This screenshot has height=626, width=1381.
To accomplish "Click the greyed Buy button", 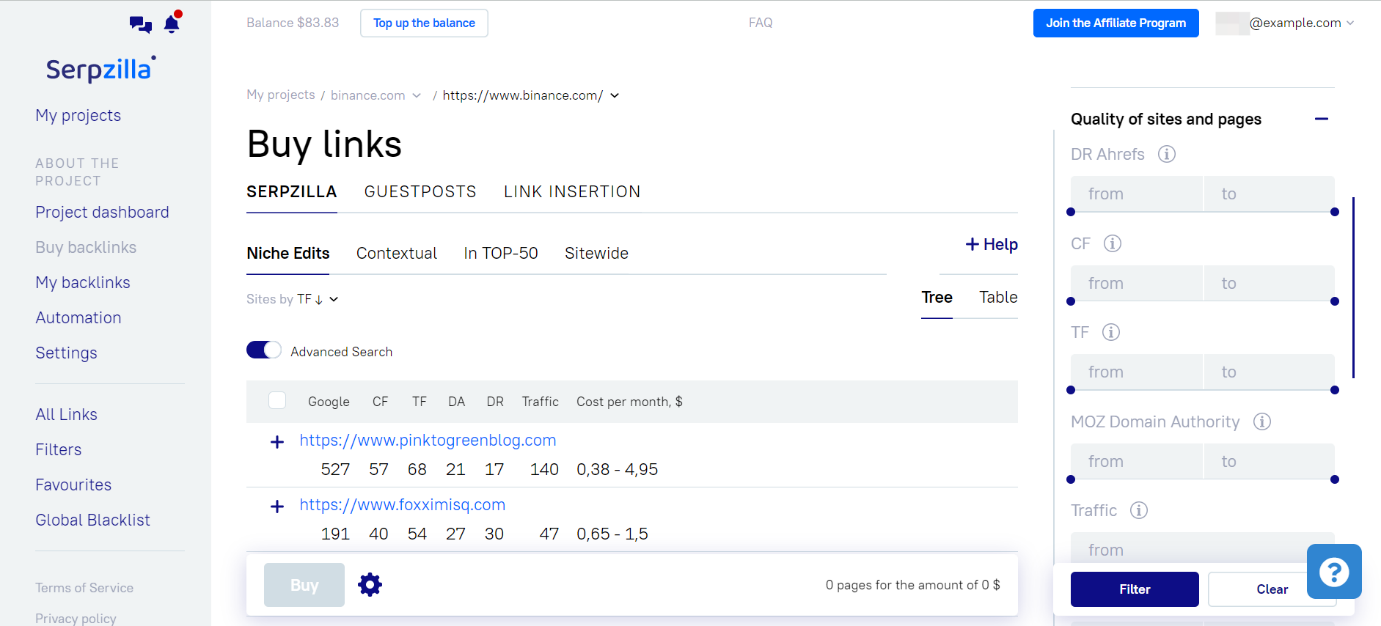I will 304,585.
